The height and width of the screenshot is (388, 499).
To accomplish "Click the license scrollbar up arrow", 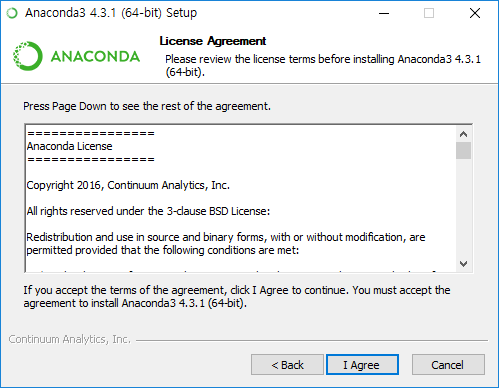I will tap(463, 134).
